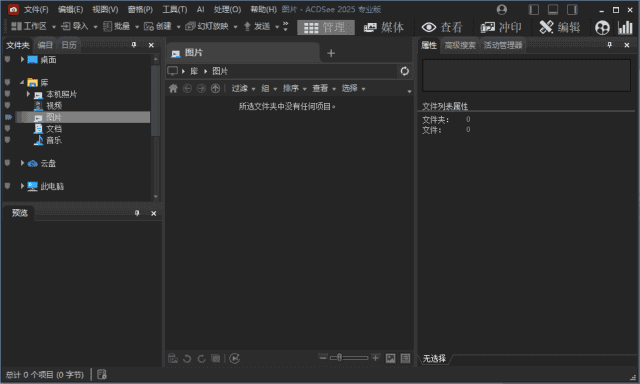Screen dimensions: 640x384
Task: Open the 编辑(E) menu
Action: click(x=70, y=9)
